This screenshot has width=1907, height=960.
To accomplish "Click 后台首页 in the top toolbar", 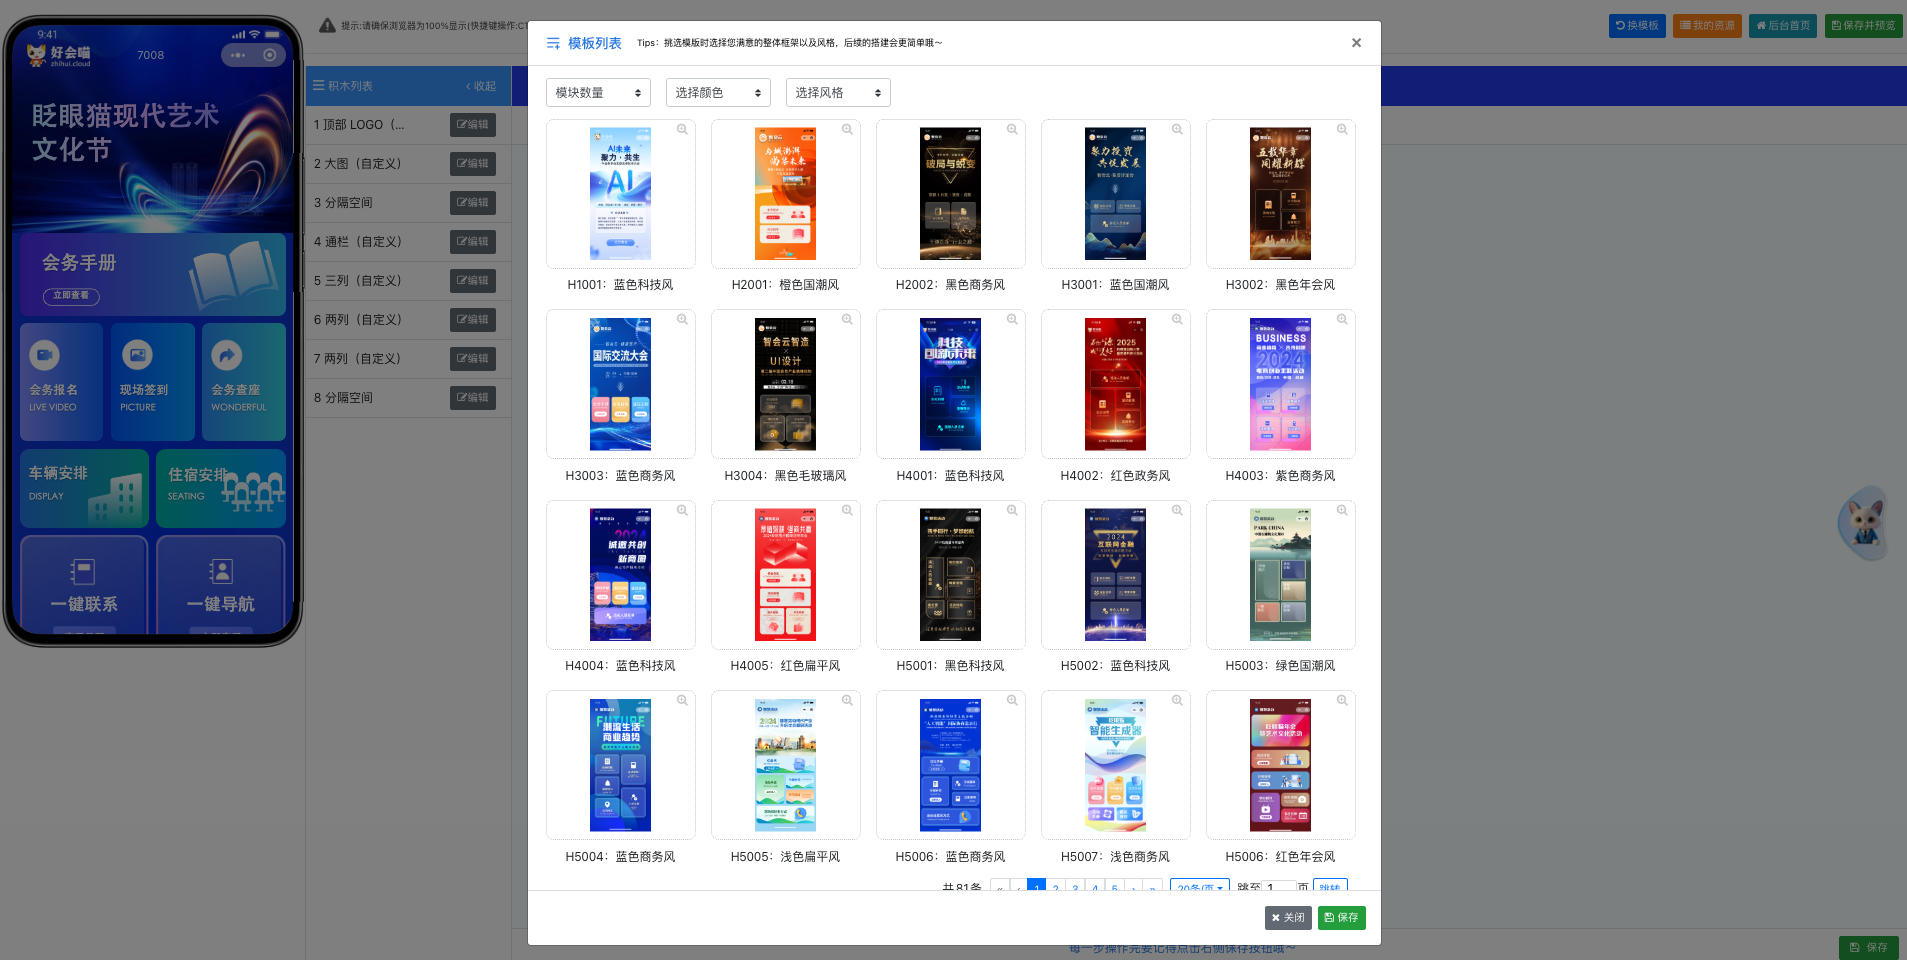I will 1783,26.
